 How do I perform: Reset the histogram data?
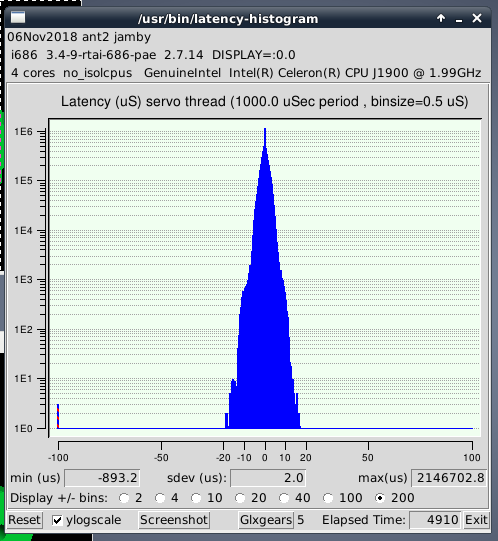pyautogui.click(x=25, y=520)
